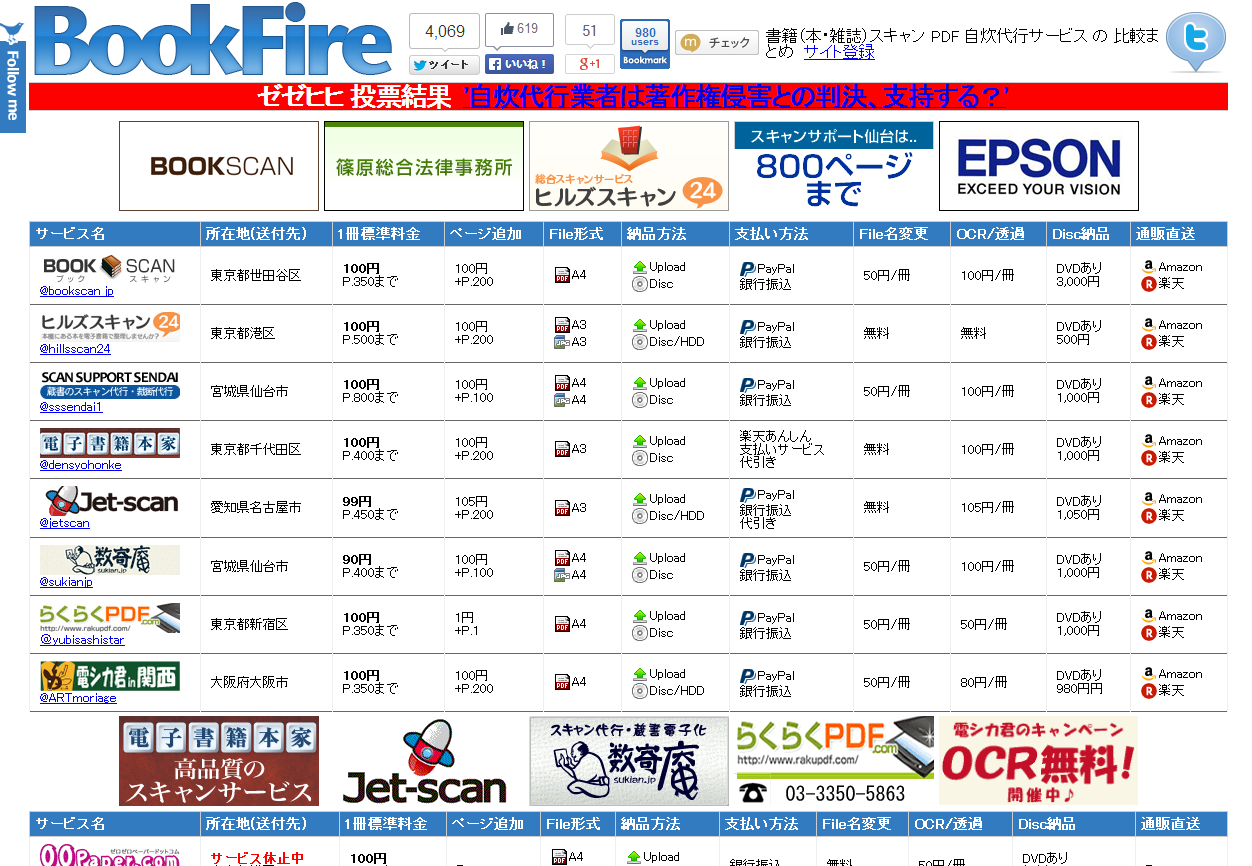Click the 楽天 icon in 電シカ君 row
1252x866 pixels.
tap(1149, 691)
